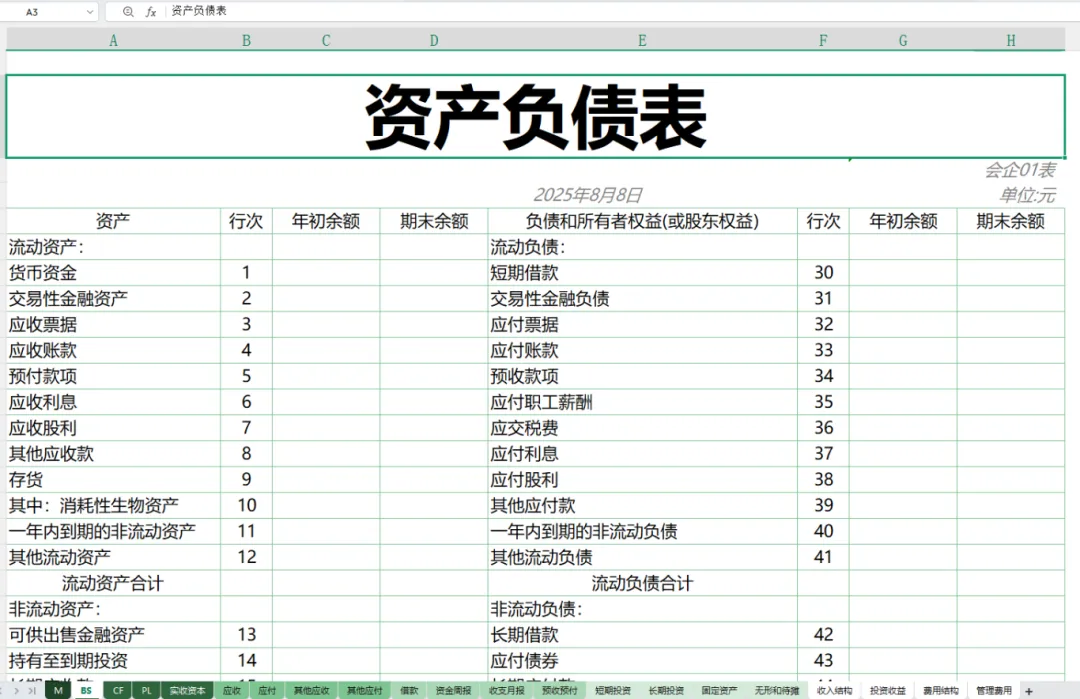Open the 收入结构 sheet tab
This screenshot has width=1080, height=699.
coord(834,690)
